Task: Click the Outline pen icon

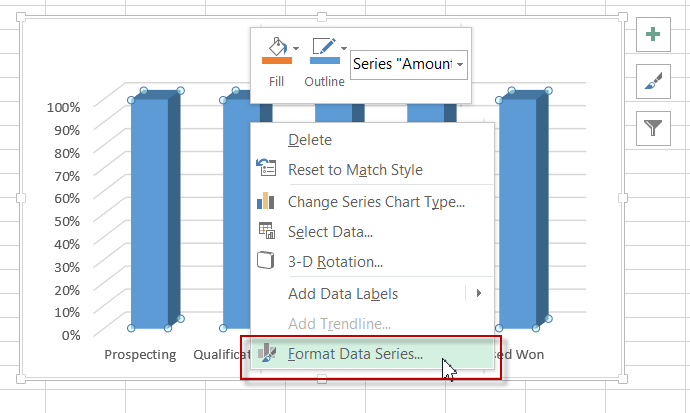Action: 324,46
